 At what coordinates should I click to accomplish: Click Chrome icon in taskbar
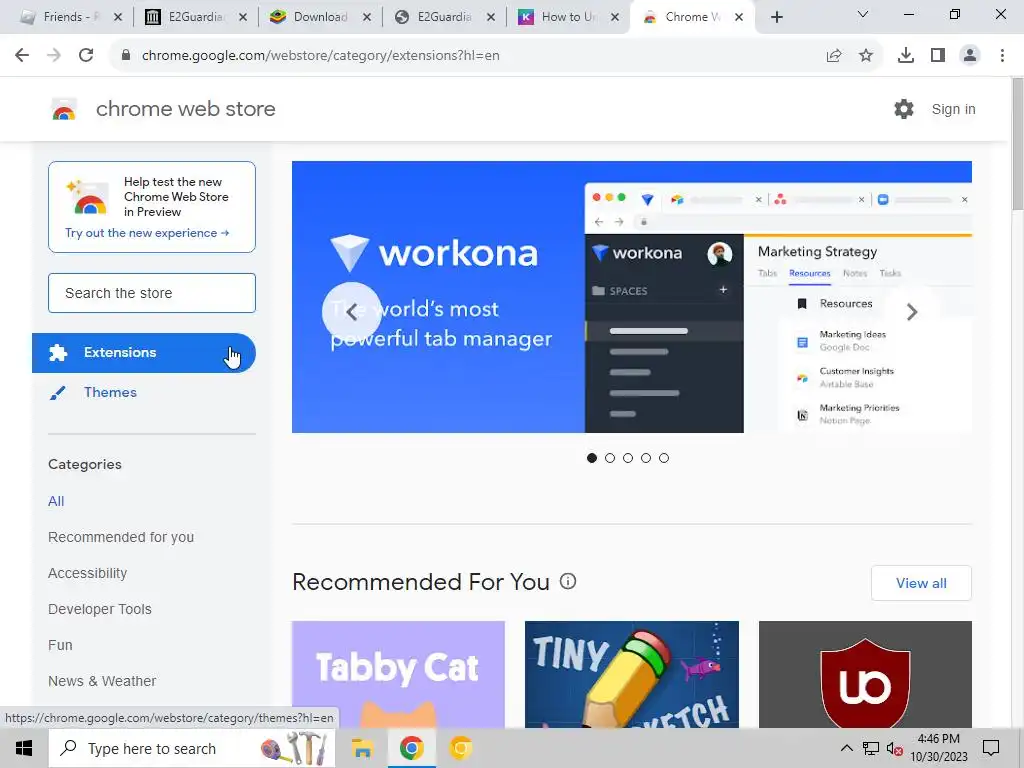coord(411,748)
